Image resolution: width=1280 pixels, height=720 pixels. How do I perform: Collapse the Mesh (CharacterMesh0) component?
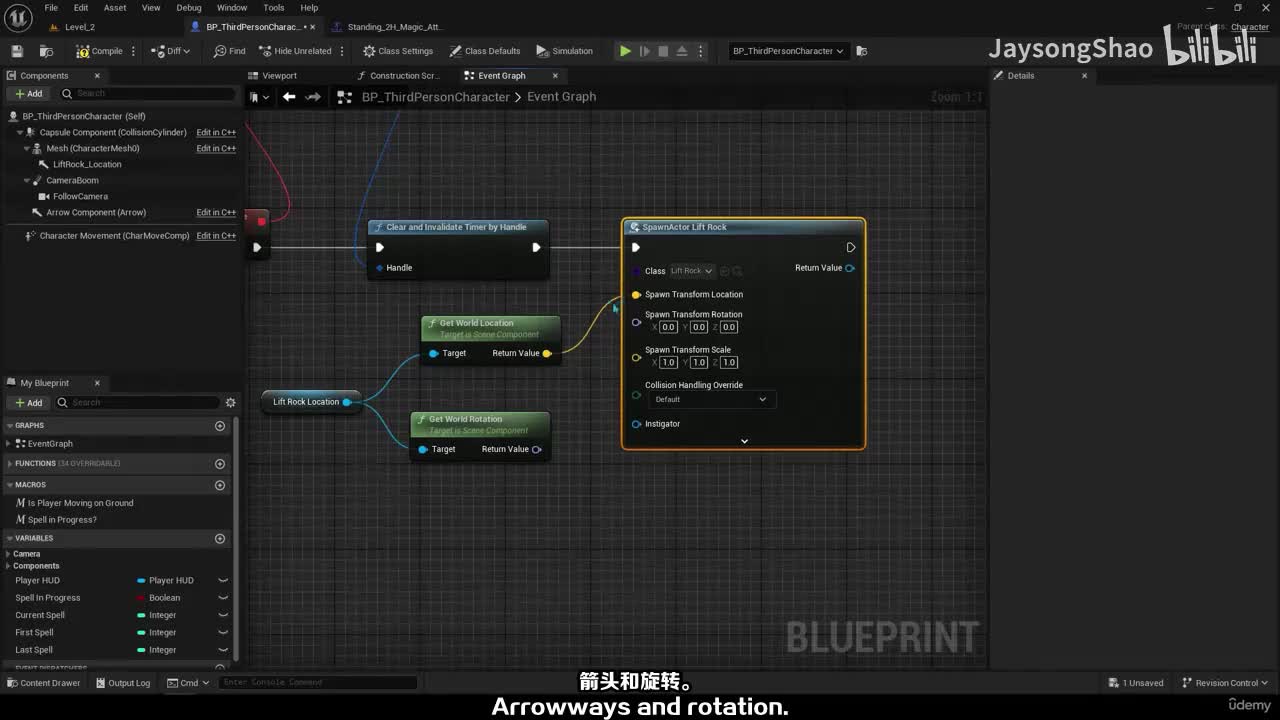28,149
